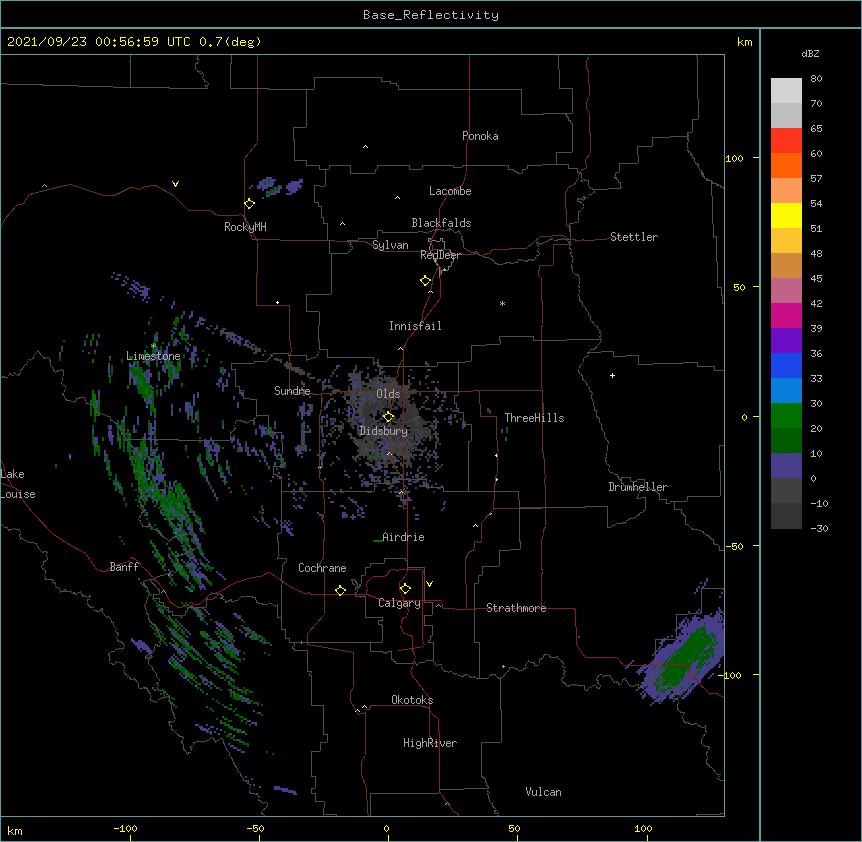The height and width of the screenshot is (842, 862).
Task: Click the yellow marker south of RedDeer
Action: click(425, 281)
